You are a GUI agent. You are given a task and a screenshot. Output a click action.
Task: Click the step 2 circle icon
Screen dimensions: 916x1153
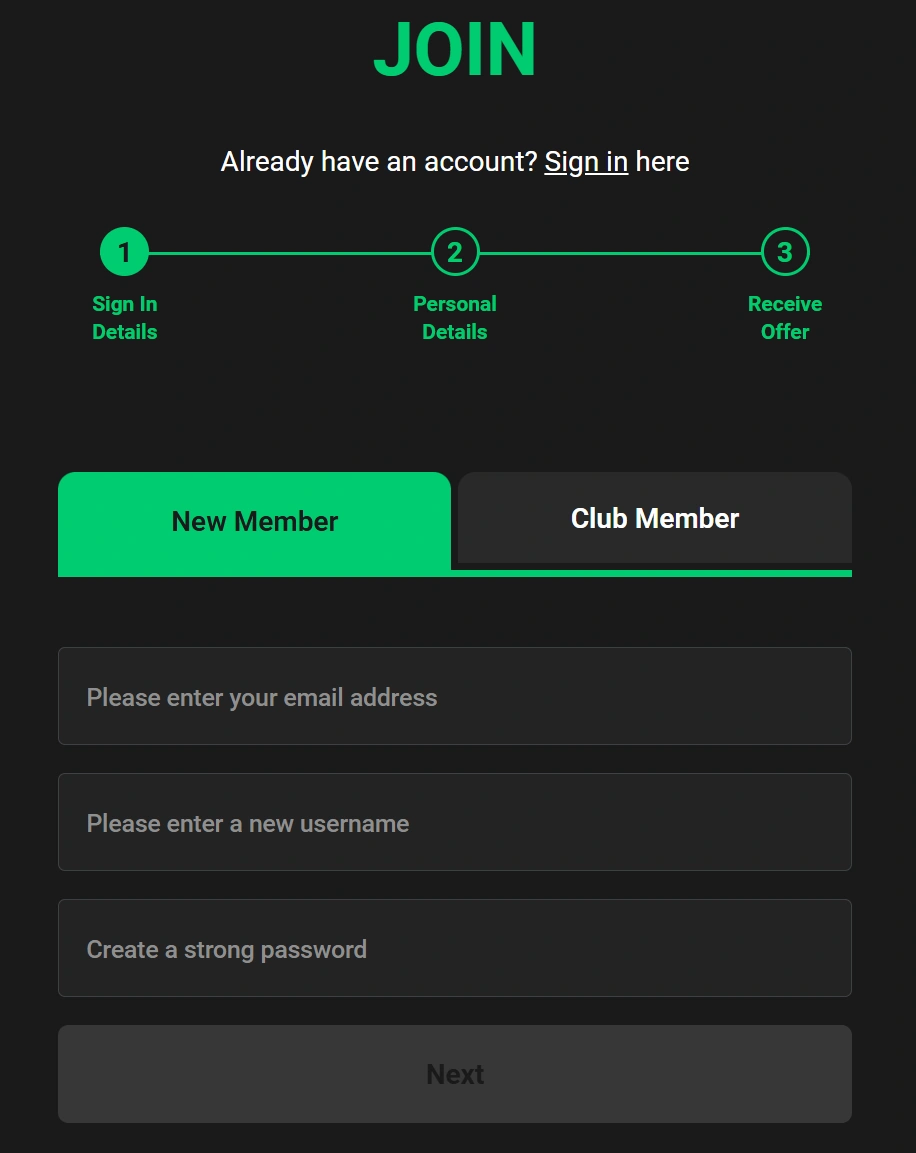pos(455,251)
